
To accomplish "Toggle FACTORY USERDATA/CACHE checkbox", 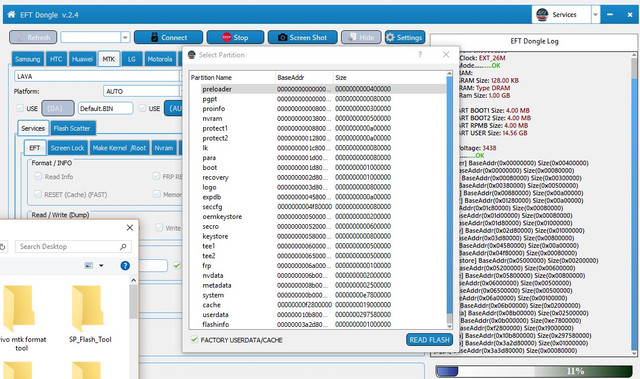I will click(194, 339).
